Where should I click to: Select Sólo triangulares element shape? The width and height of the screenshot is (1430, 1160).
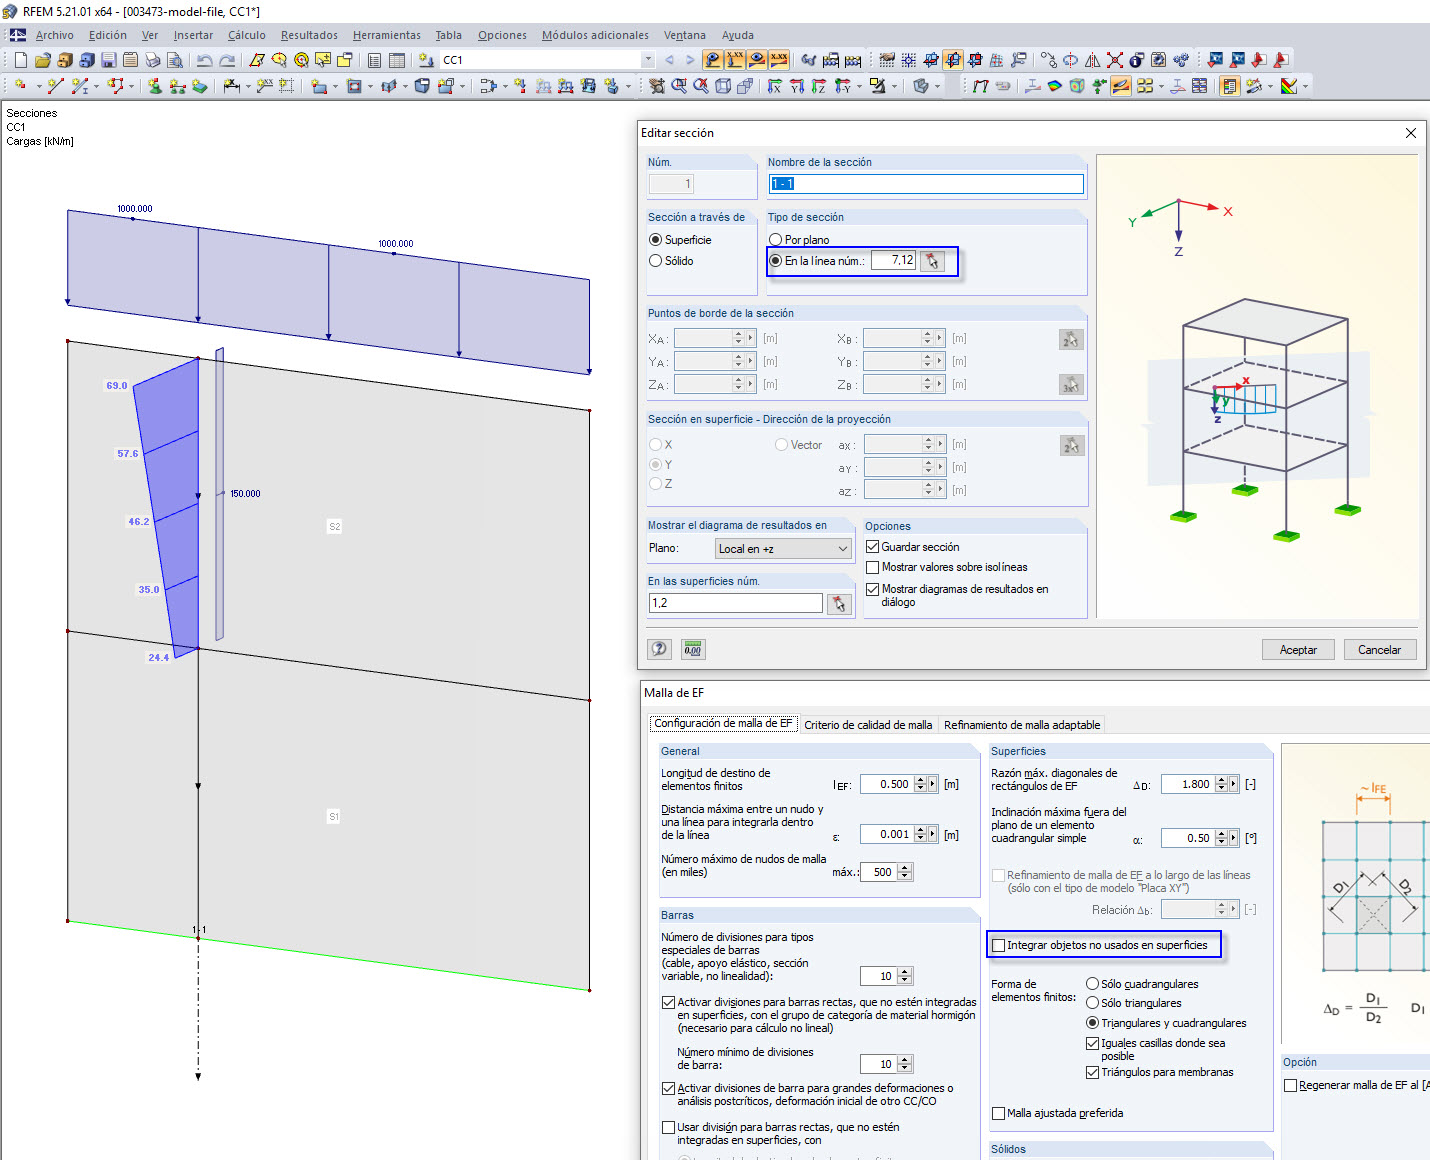tap(1093, 1003)
